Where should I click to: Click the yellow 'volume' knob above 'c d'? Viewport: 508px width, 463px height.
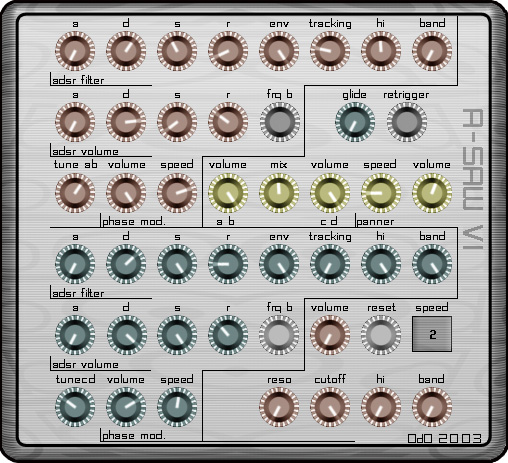point(330,193)
